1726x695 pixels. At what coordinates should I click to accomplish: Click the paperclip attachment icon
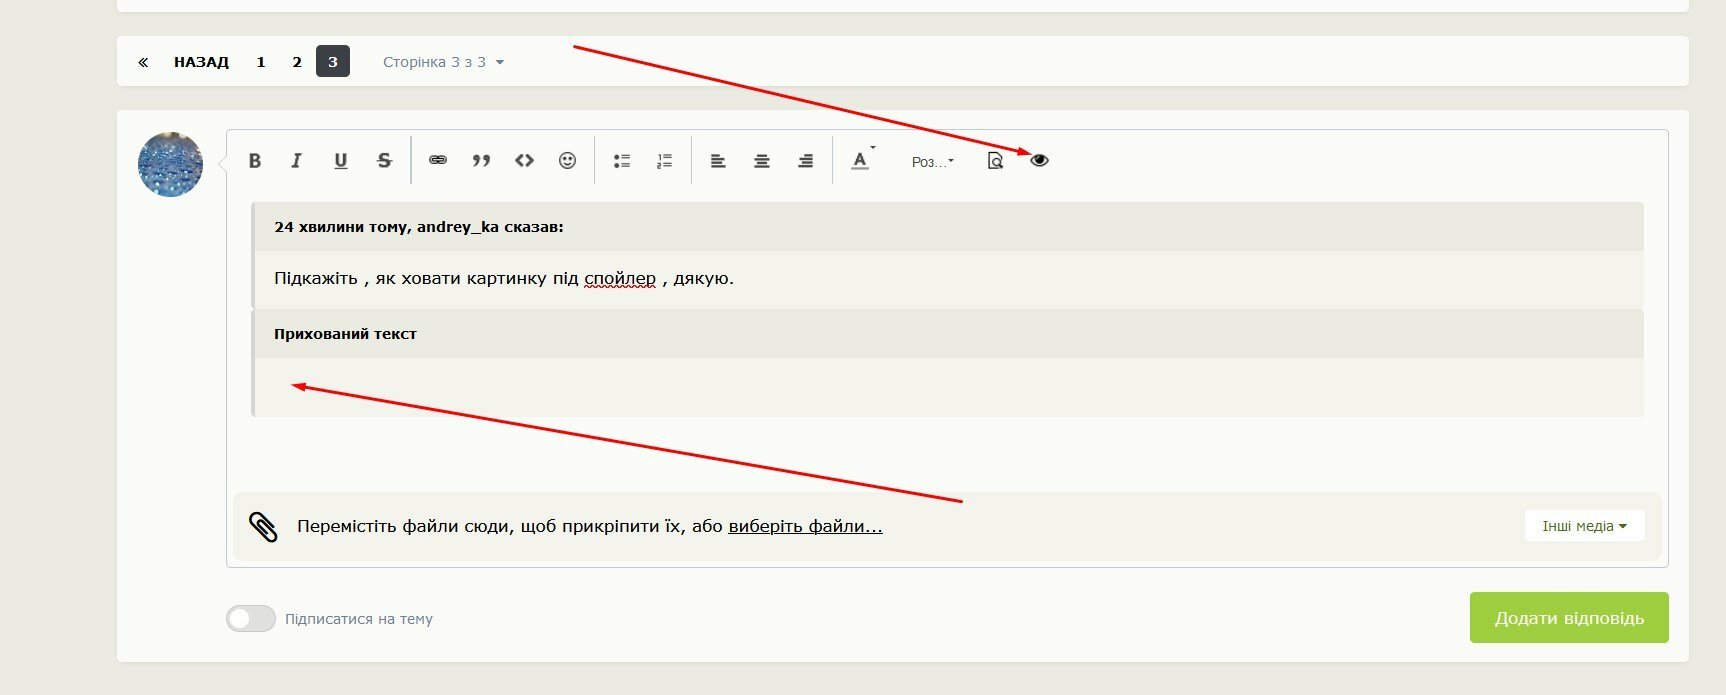[263, 526]
